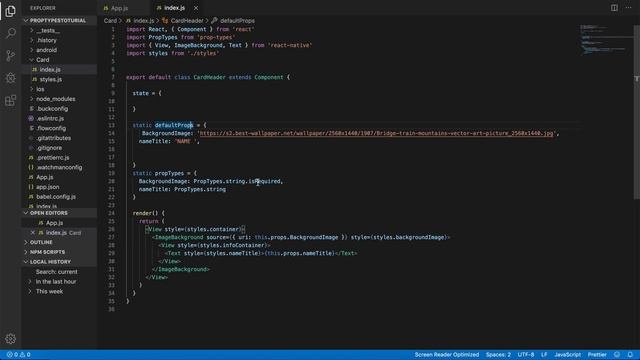Change language mode via JavaScript item
The height and width of the screenshot is (360, 640).
point(567,355)
